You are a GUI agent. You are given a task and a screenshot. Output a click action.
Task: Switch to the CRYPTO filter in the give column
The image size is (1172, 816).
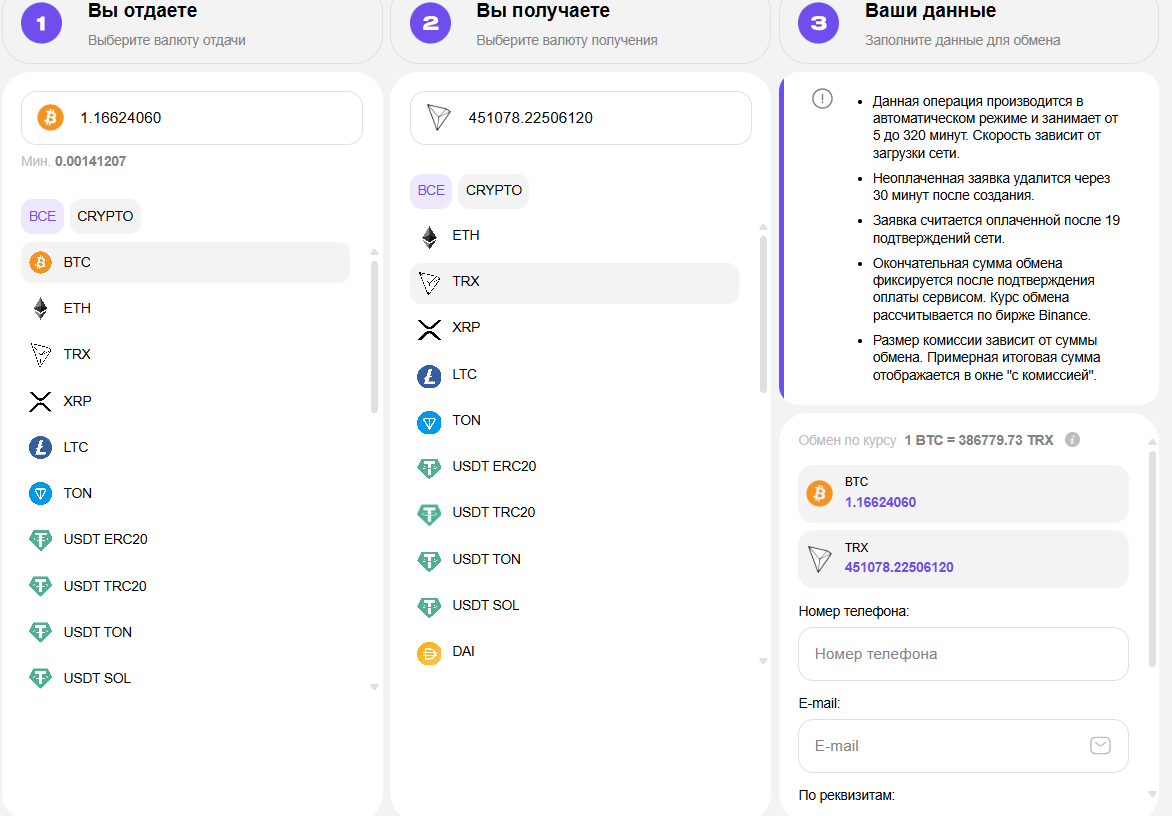[105, 216]
